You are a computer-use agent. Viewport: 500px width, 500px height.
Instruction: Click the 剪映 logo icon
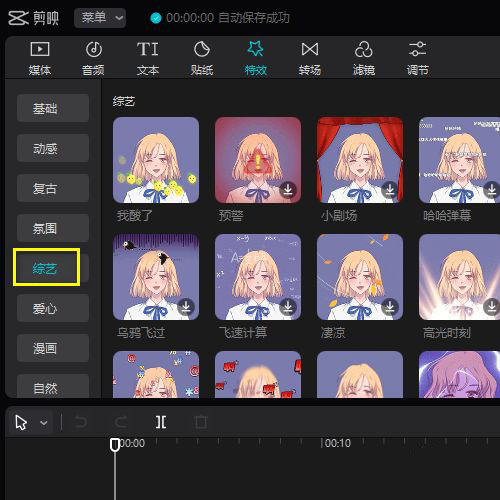pyautogui.click(x=18, y=18)
